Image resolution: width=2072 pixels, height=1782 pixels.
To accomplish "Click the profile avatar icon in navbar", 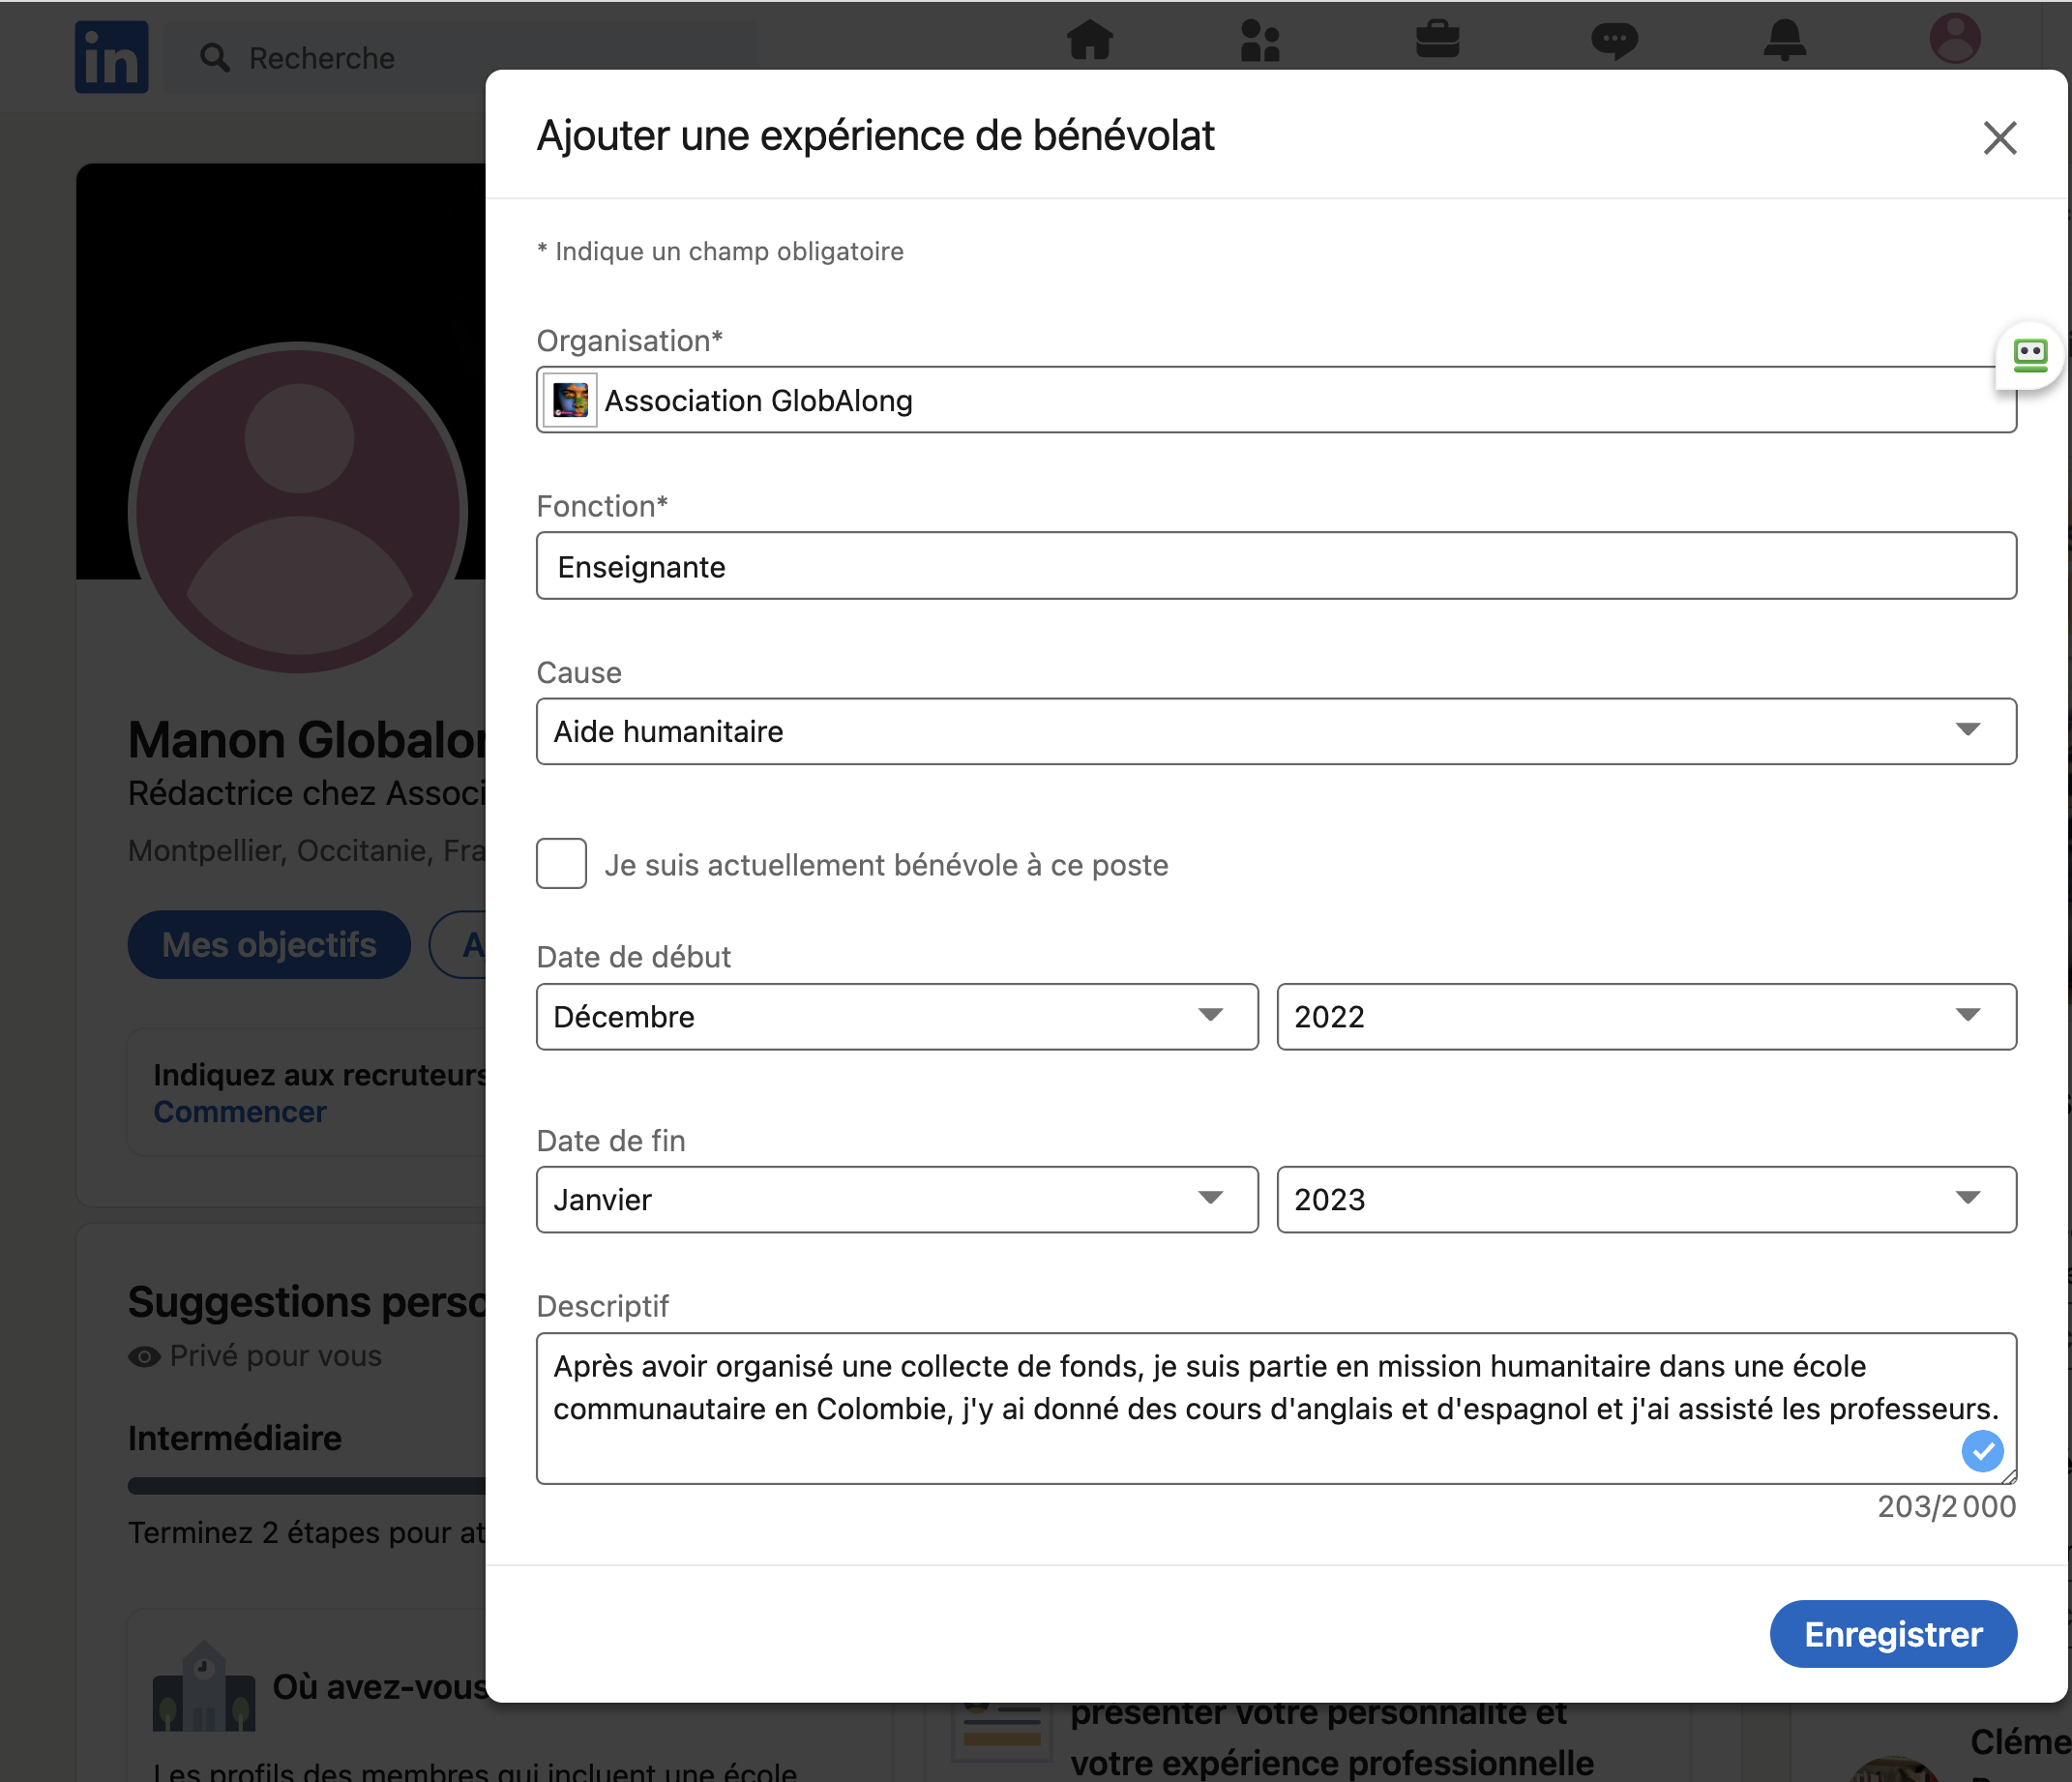I will pos(1955,39).
